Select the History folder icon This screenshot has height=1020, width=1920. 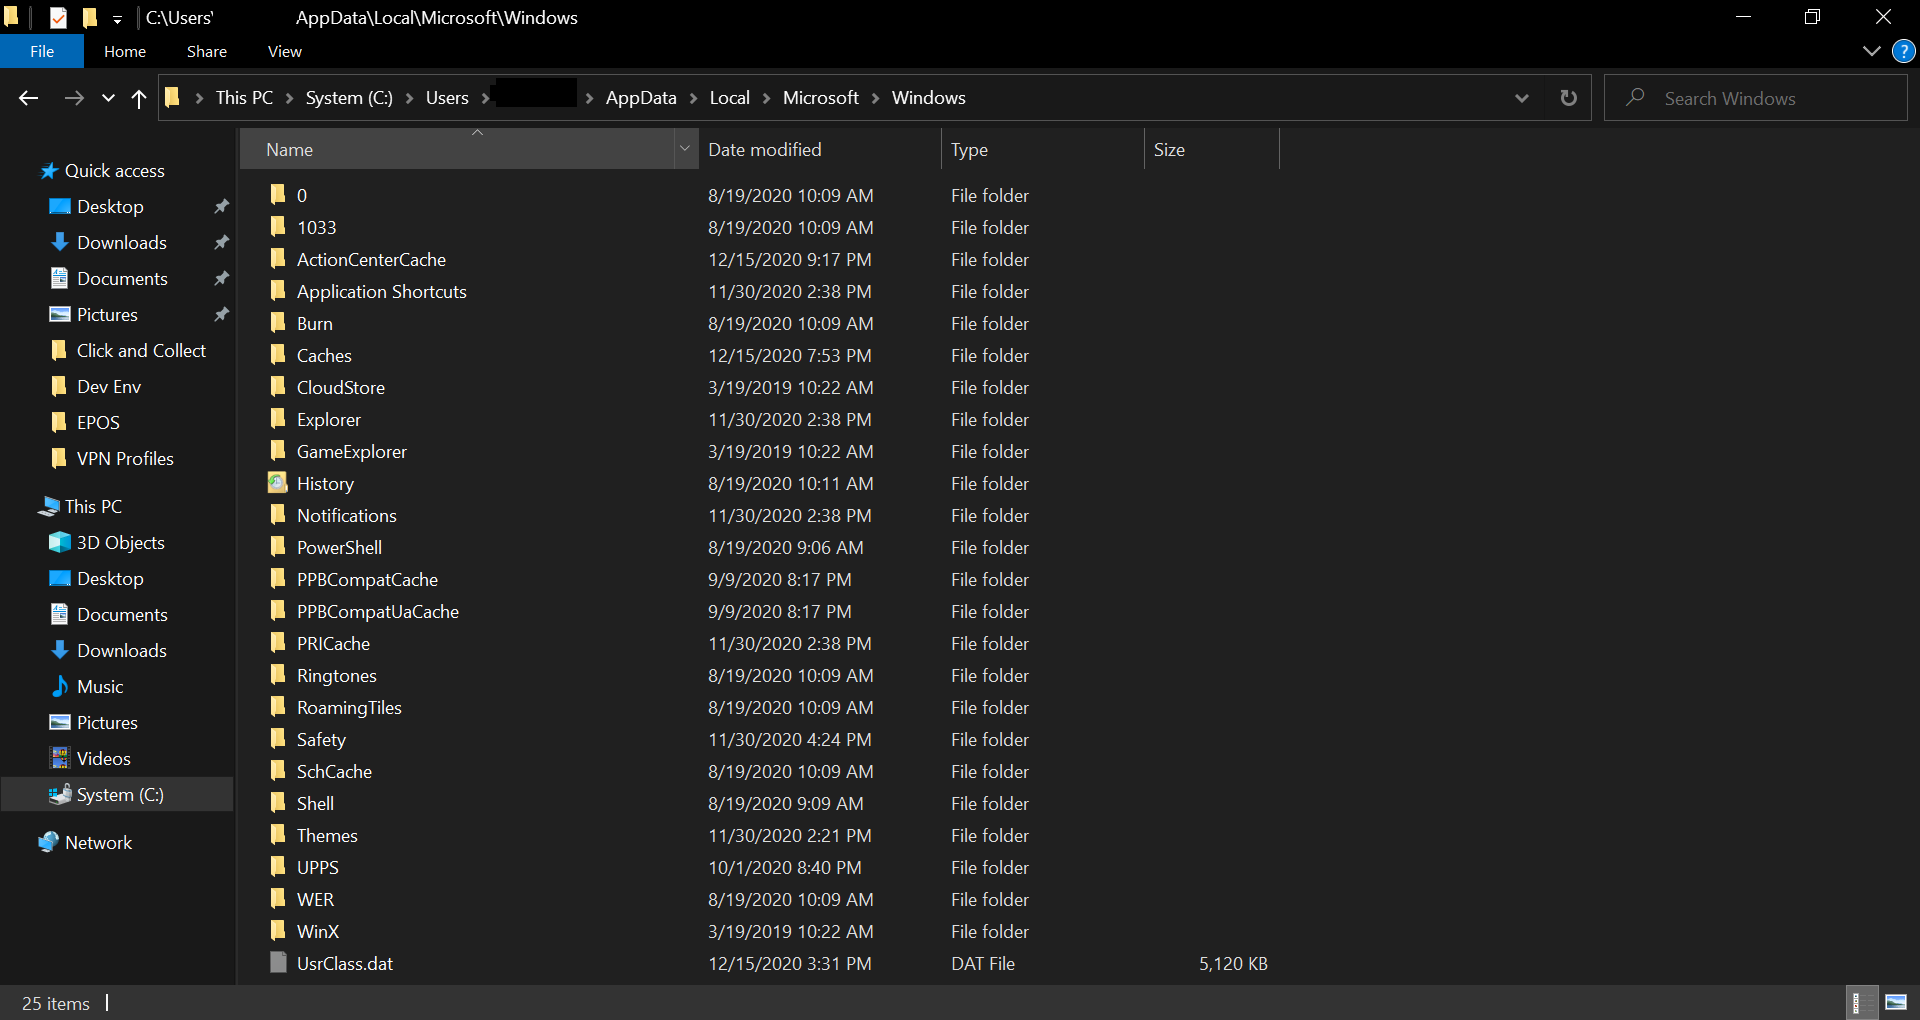tap(278, 483)
